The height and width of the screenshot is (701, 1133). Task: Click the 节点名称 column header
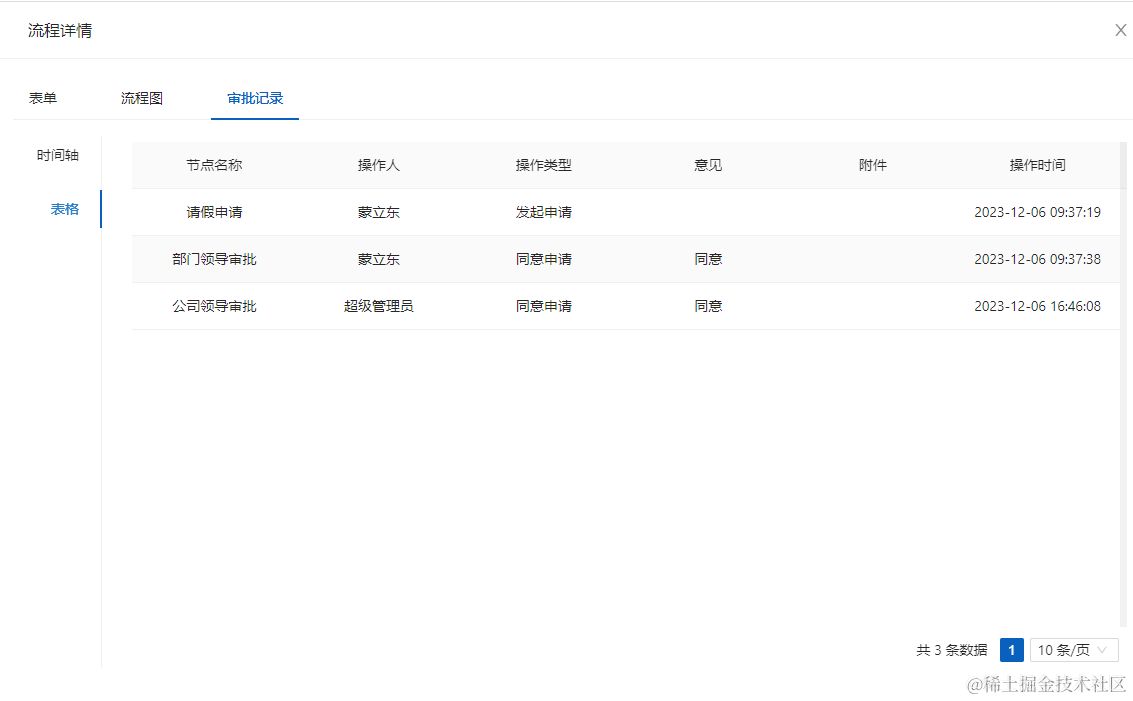[214, 165]
